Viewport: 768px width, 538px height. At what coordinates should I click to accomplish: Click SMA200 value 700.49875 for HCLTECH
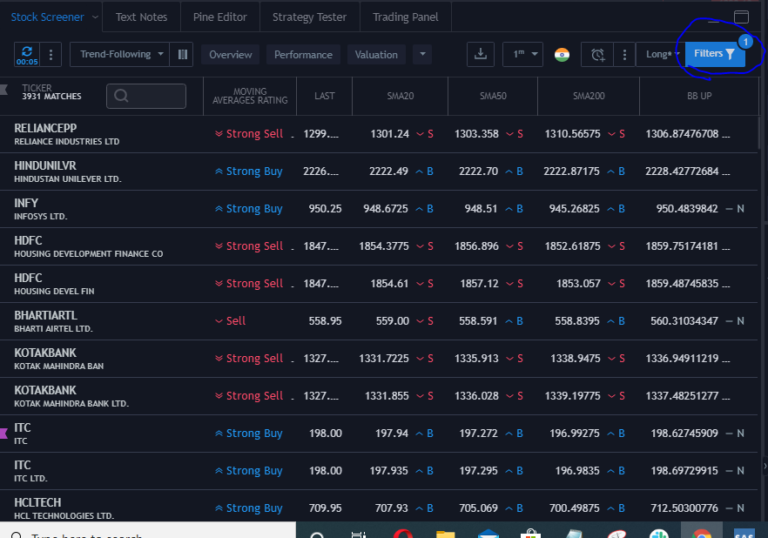pos(574,508)
